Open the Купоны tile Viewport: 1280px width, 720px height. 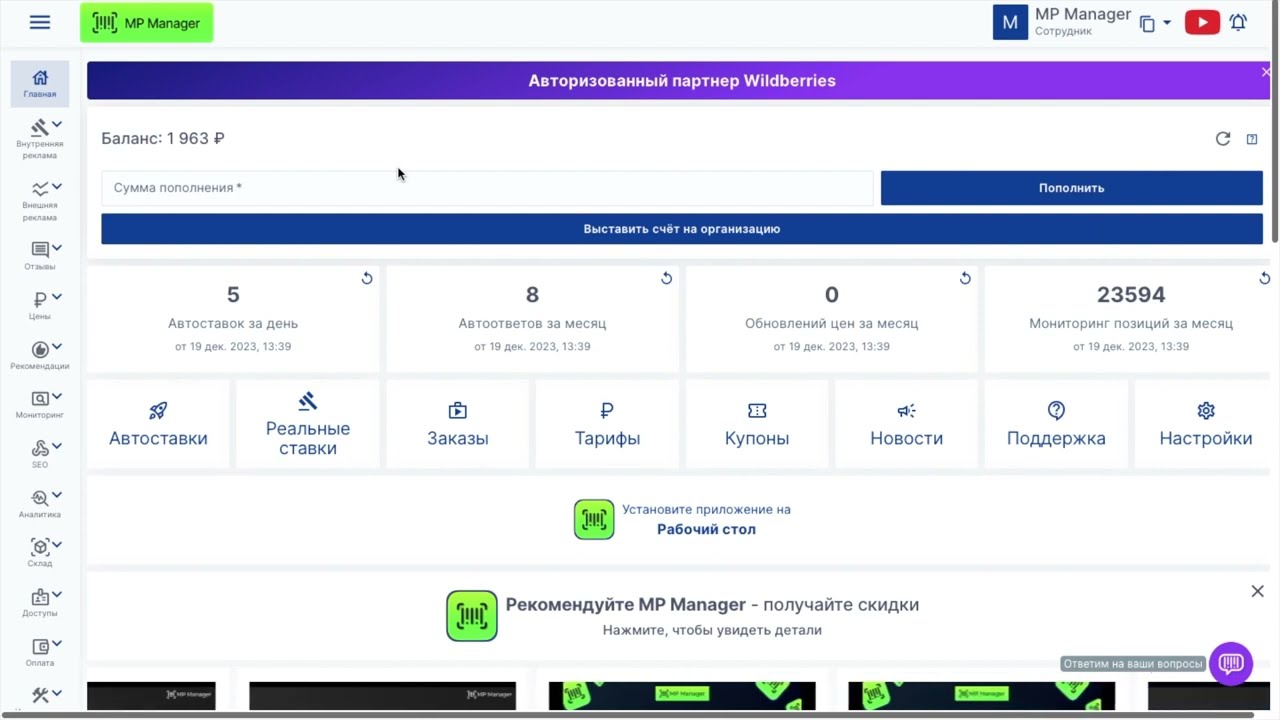[x=757, y=425]
